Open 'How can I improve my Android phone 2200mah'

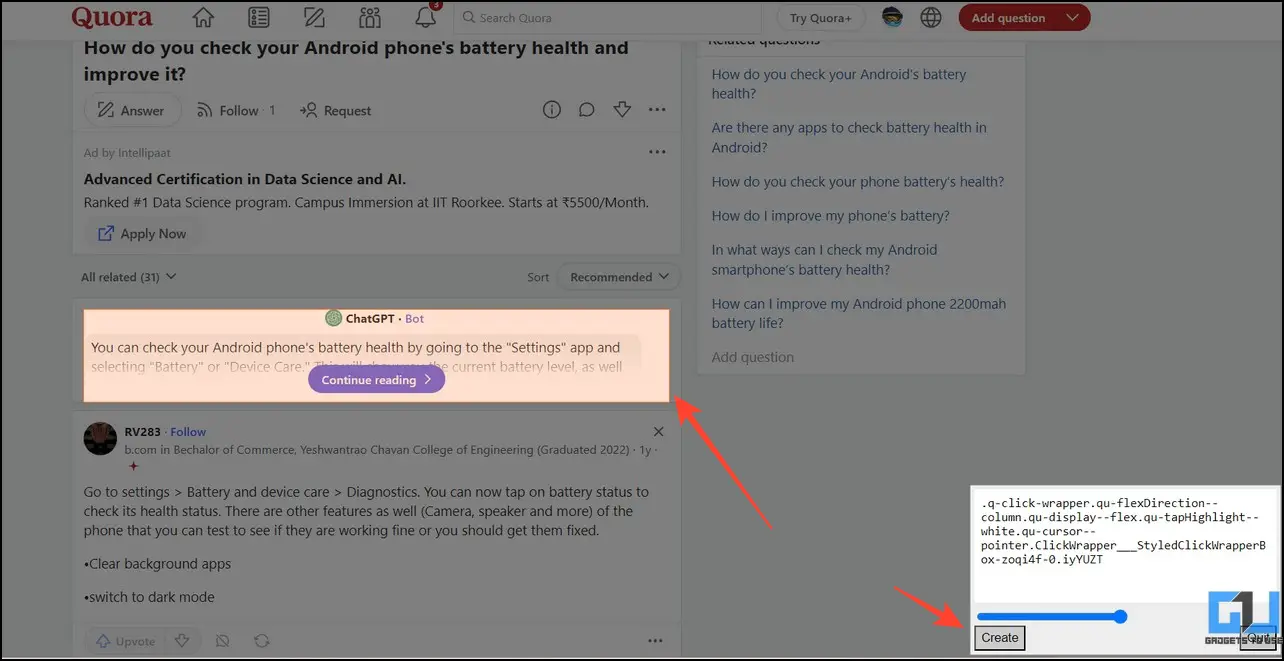click(x=859, y=314)
